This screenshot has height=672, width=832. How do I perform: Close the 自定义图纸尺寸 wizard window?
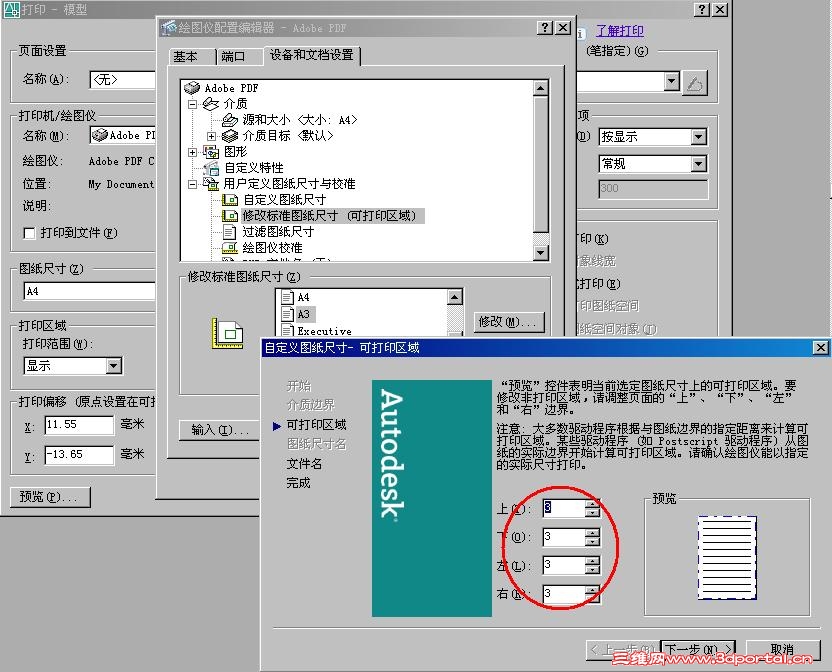click(x=820, y=348)
